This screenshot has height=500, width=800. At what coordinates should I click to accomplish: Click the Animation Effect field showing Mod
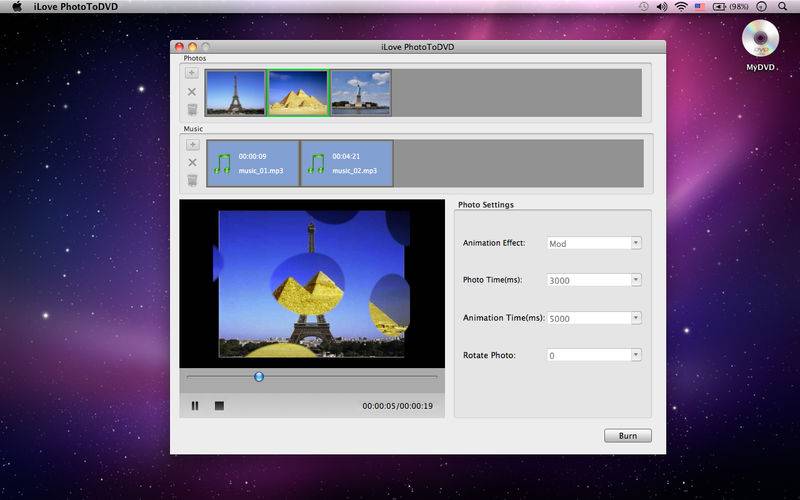pos(589,243)
